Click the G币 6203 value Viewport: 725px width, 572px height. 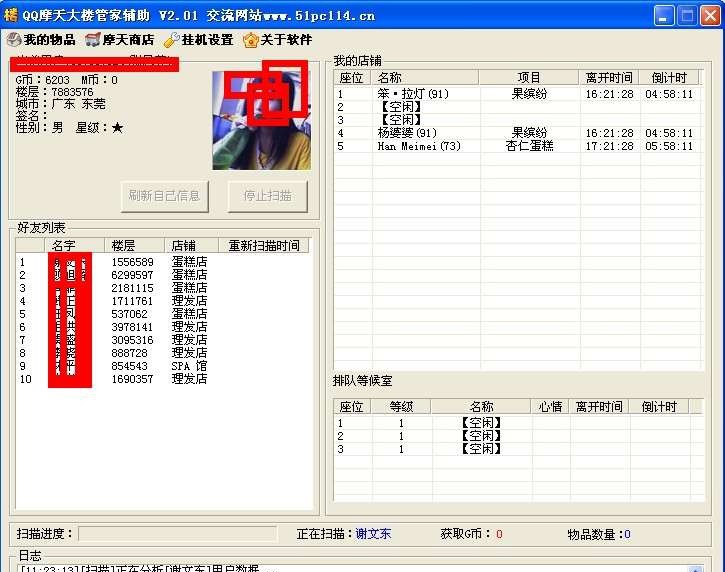(57, 80)
